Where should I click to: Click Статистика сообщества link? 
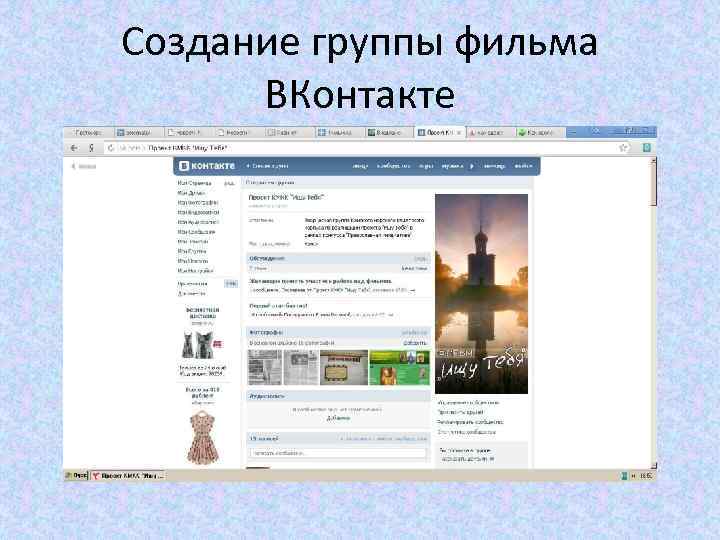[x=467, y=432]
